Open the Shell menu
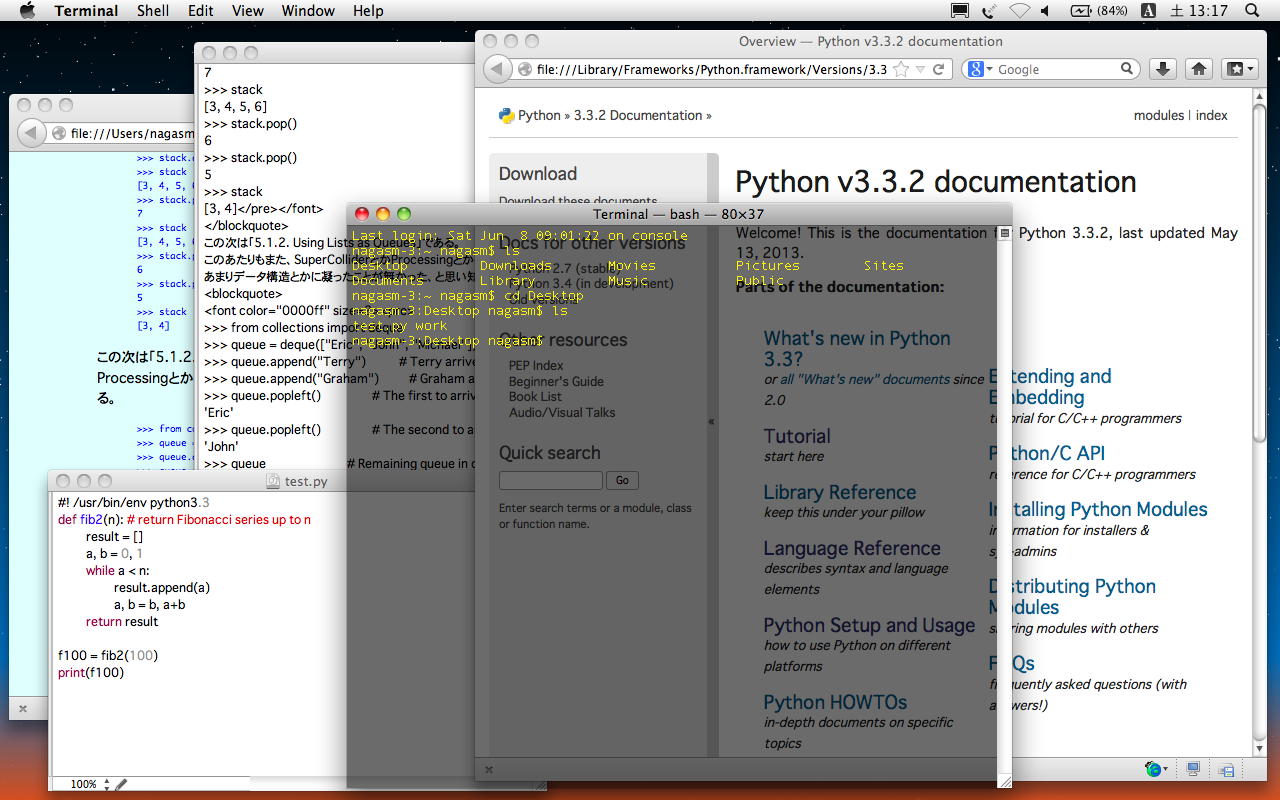1280x800 pixels. point(153,11)
